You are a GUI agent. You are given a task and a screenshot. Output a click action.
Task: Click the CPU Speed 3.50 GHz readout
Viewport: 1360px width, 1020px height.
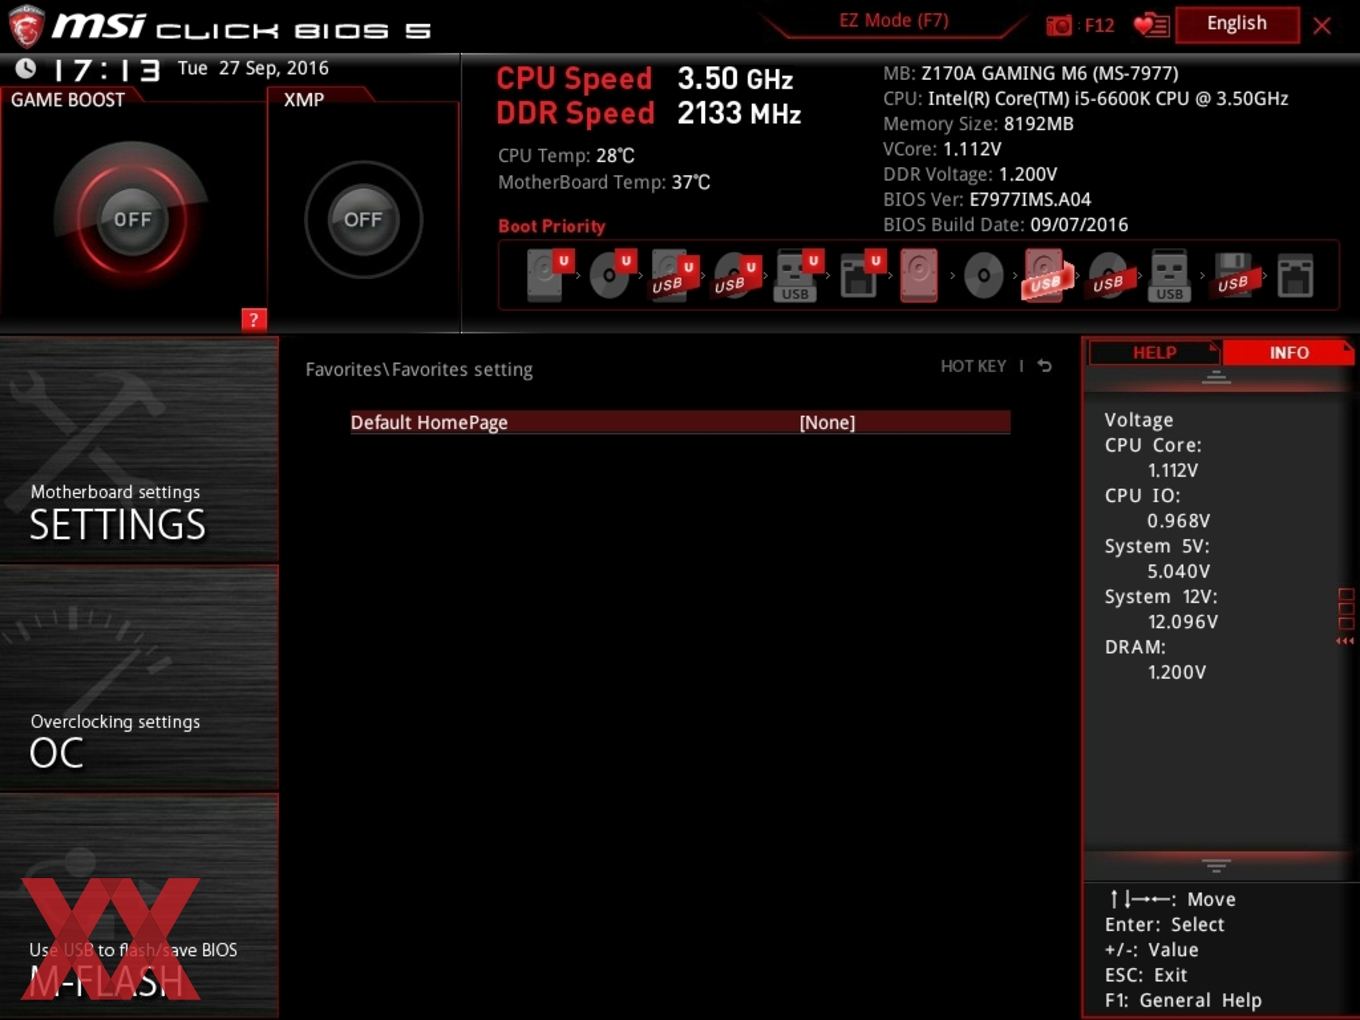pyautogui.click(x=645, y=78)
